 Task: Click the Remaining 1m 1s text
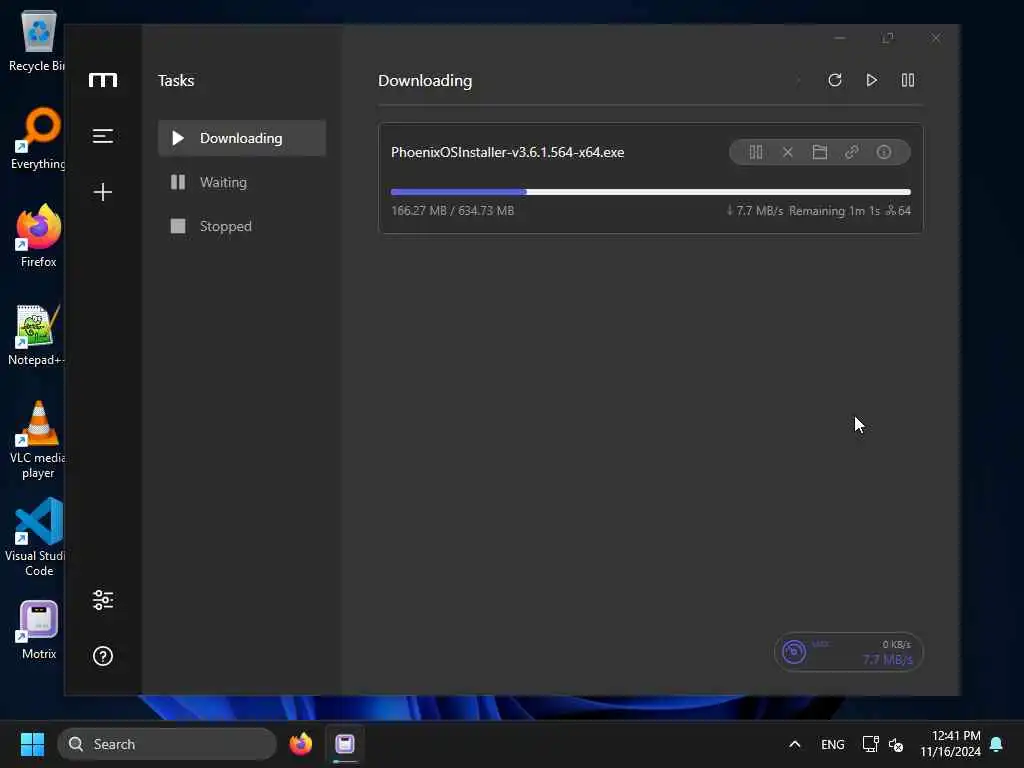(x=834, y=210)
